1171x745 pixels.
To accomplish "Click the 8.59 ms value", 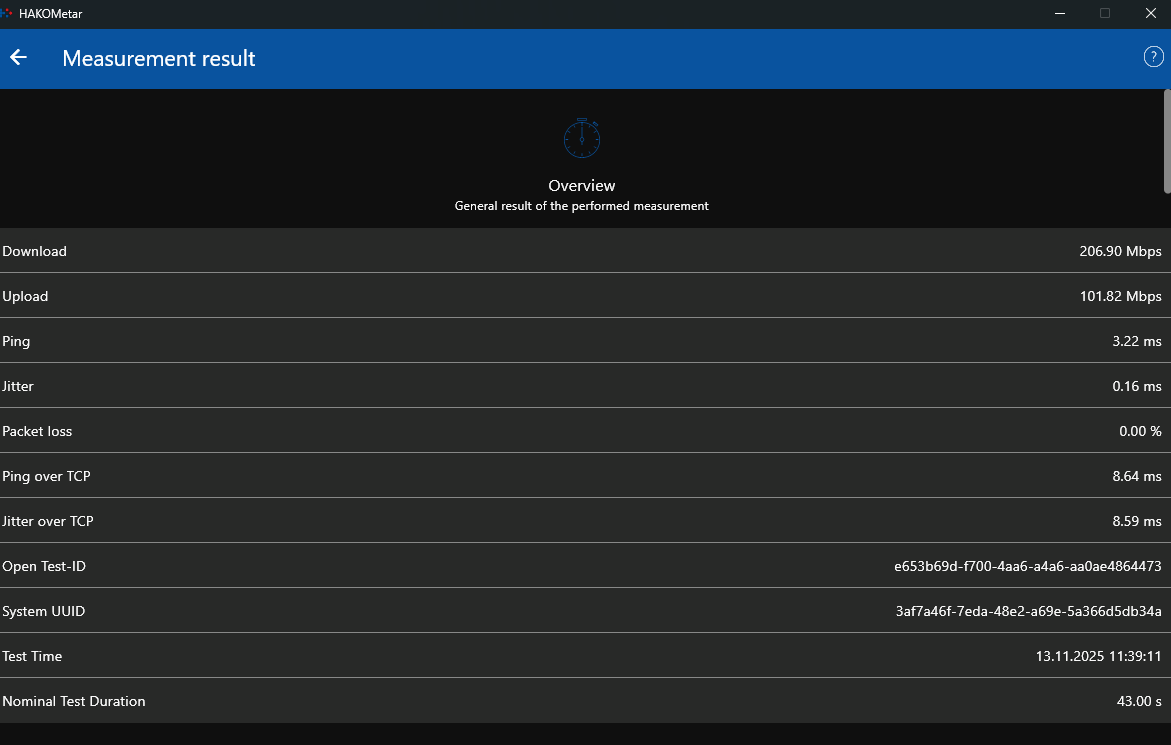I will [x=1137, y=521].
